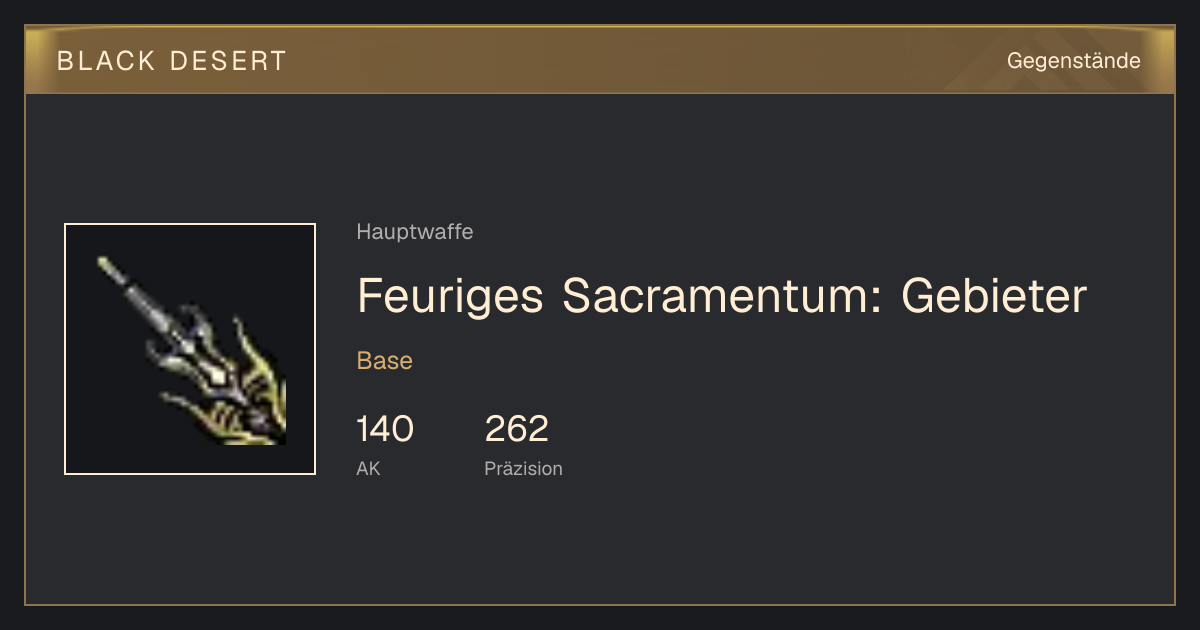Click the sword item icon
This screenshot has width=1200, height=630.
click(190, 349)
